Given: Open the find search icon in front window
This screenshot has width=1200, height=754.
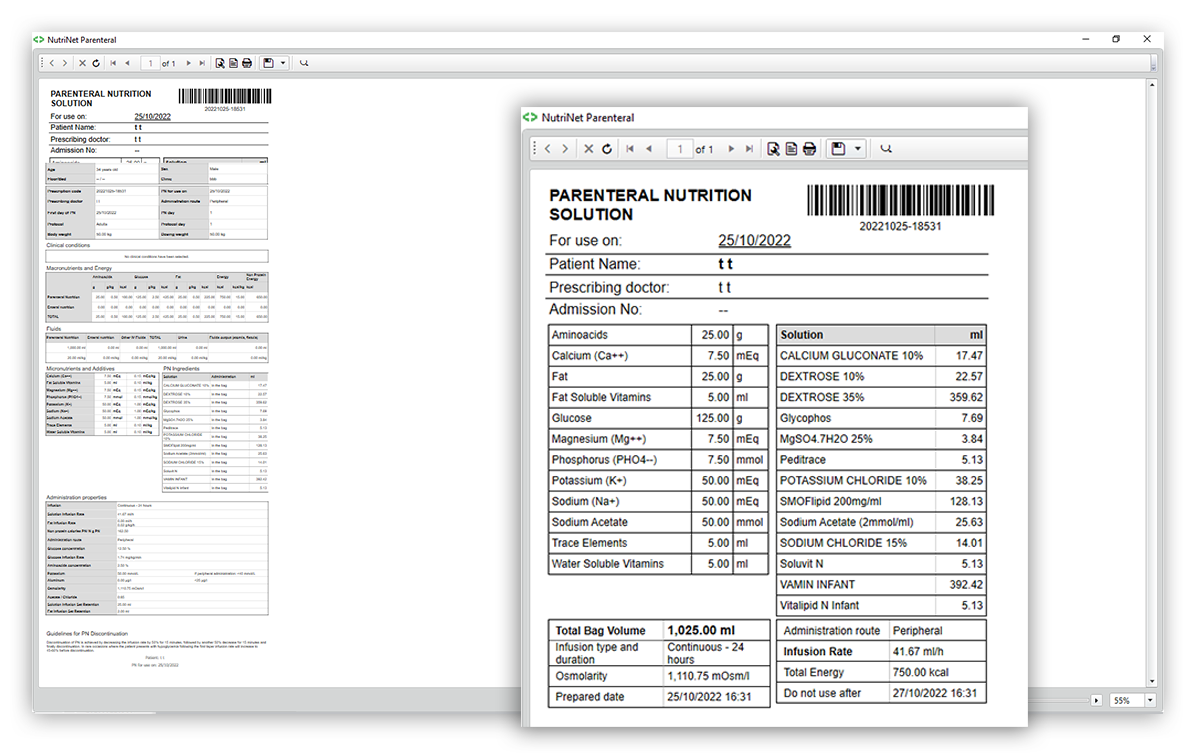Looking at the screenshot, I should coord(886,149).
